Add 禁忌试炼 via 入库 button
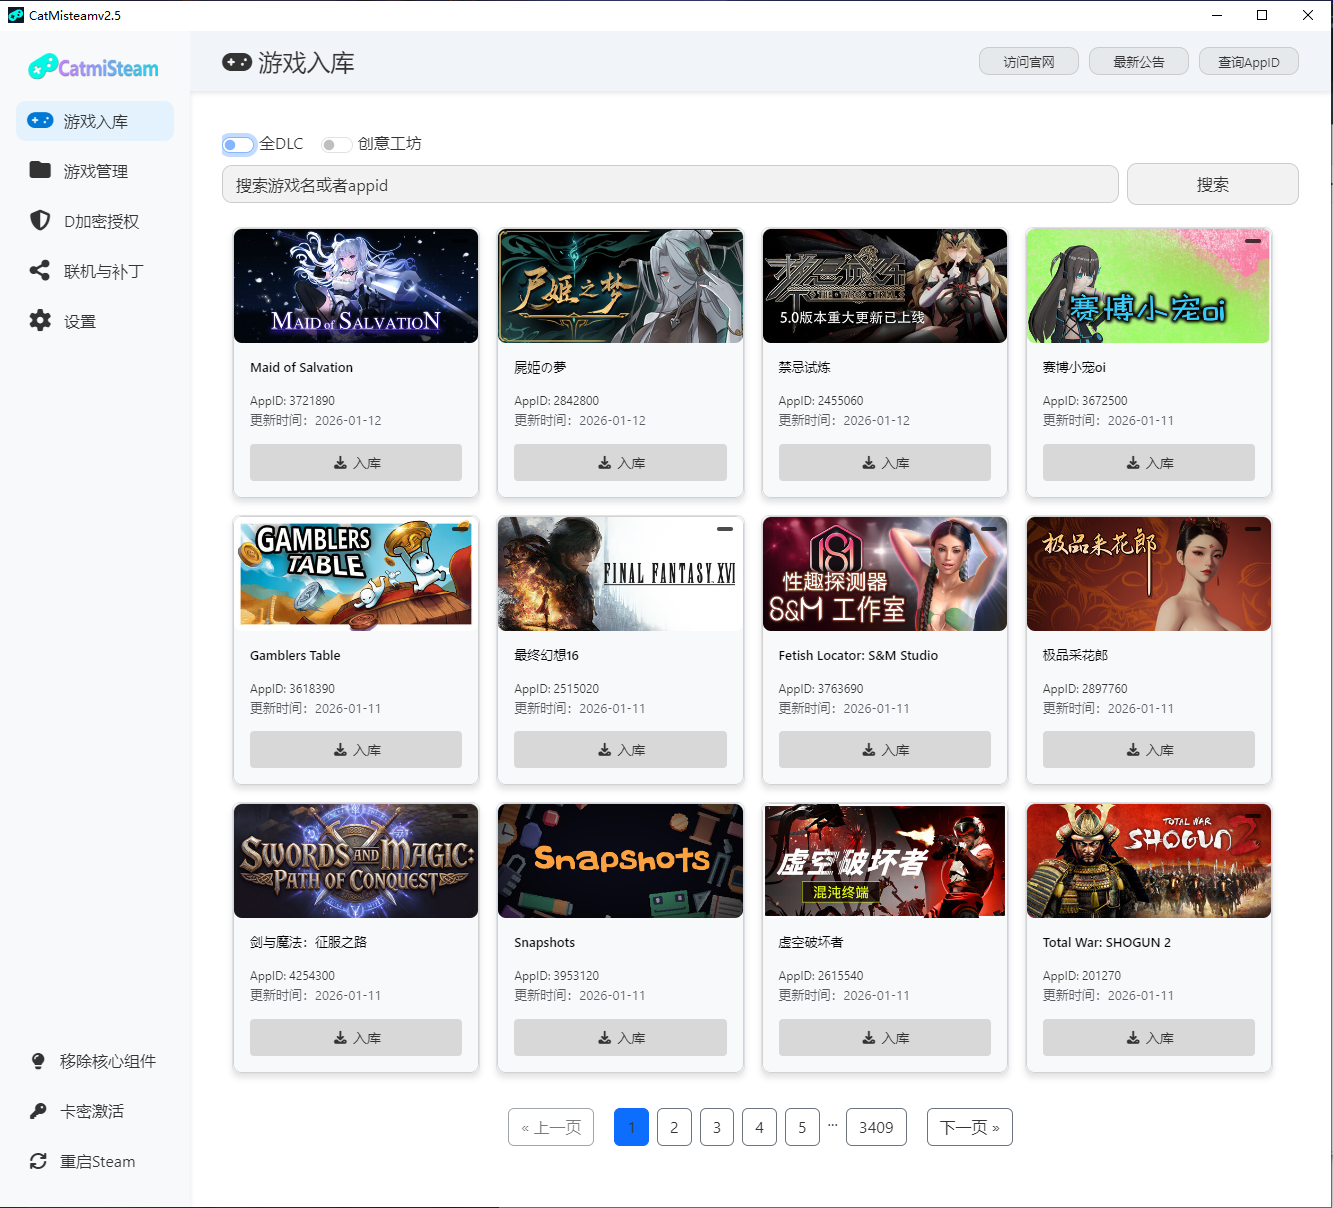Viewport: 1333px width, 1208px height. 885,463
